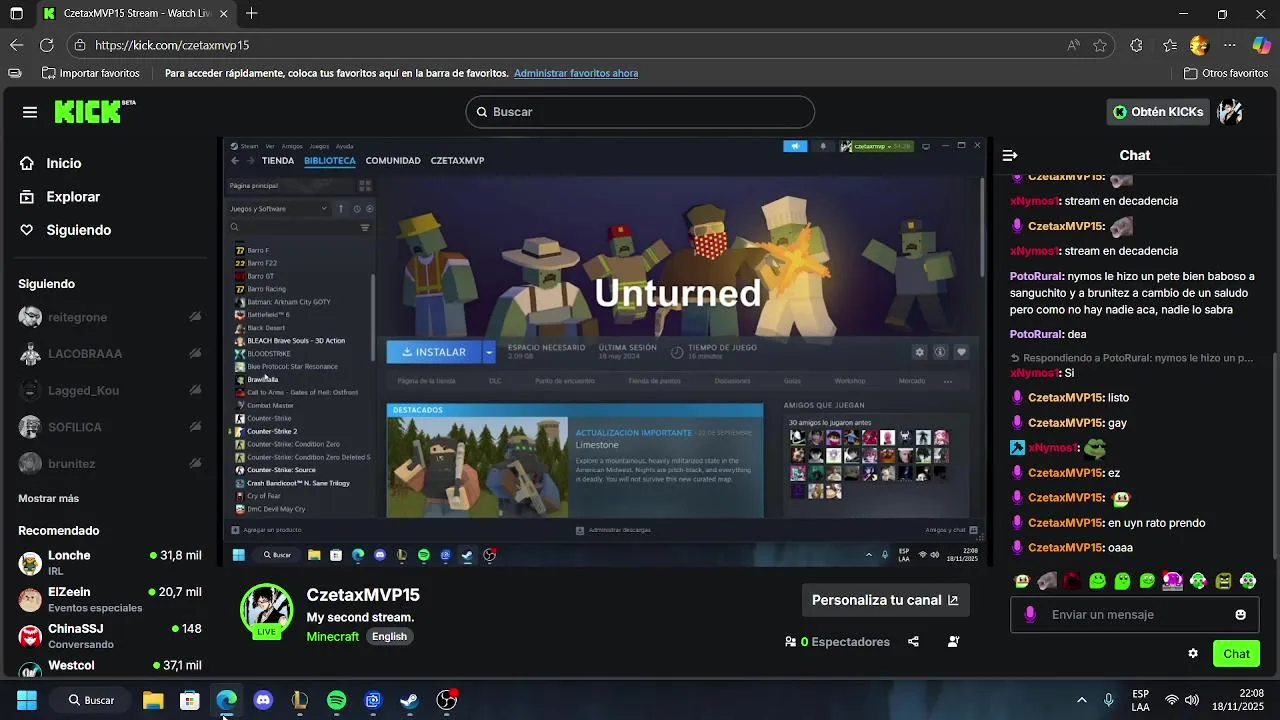Open Spotify from Windows taskbar

point(337,700)
